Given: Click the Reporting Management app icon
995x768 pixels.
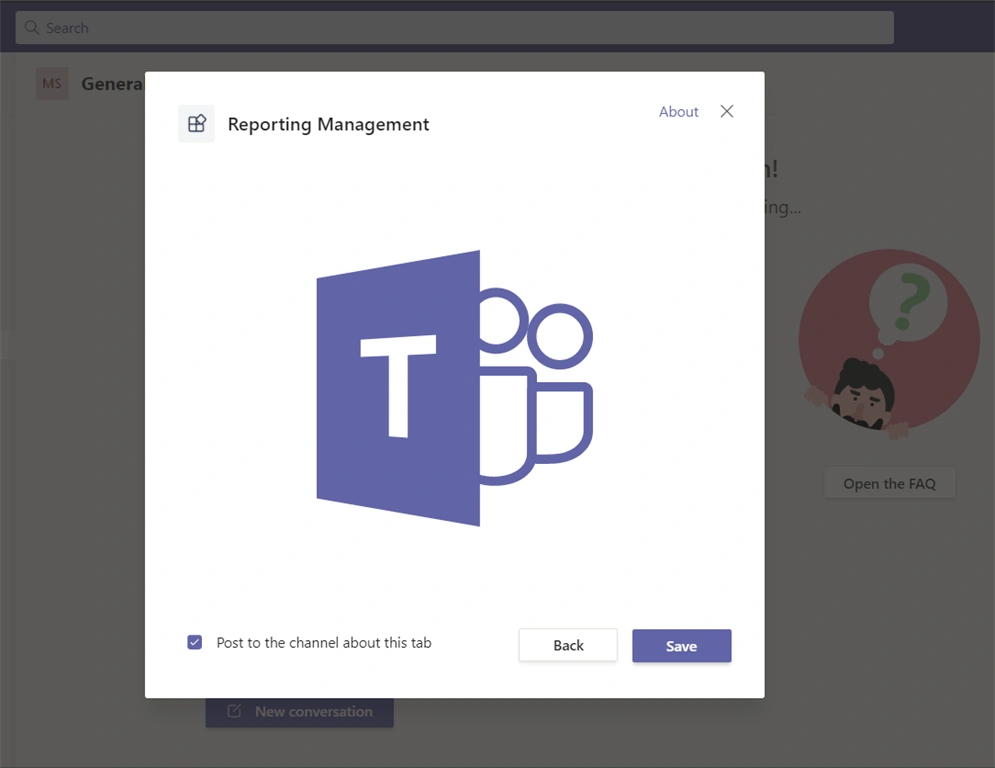Looking at the screenshot, I should click(196, 123).
